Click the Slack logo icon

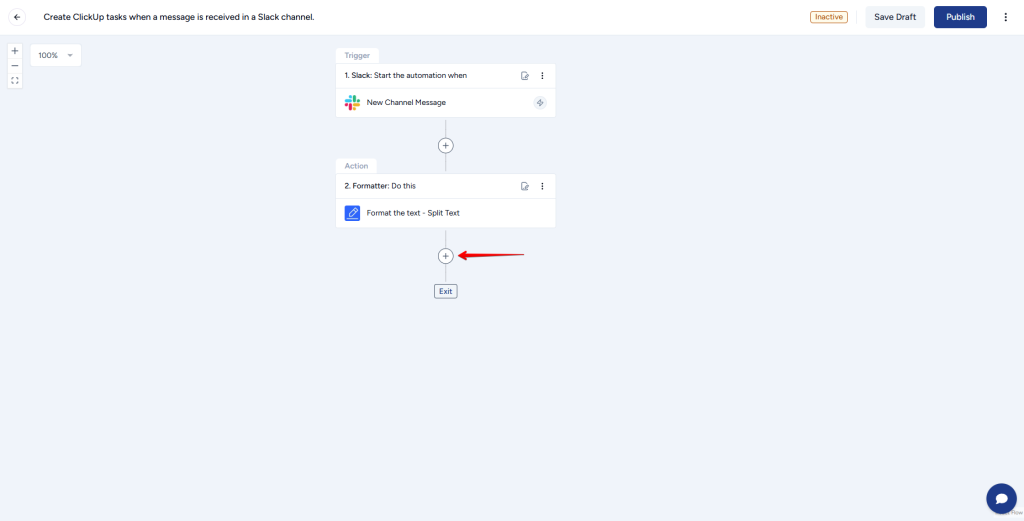click(352, 102)
